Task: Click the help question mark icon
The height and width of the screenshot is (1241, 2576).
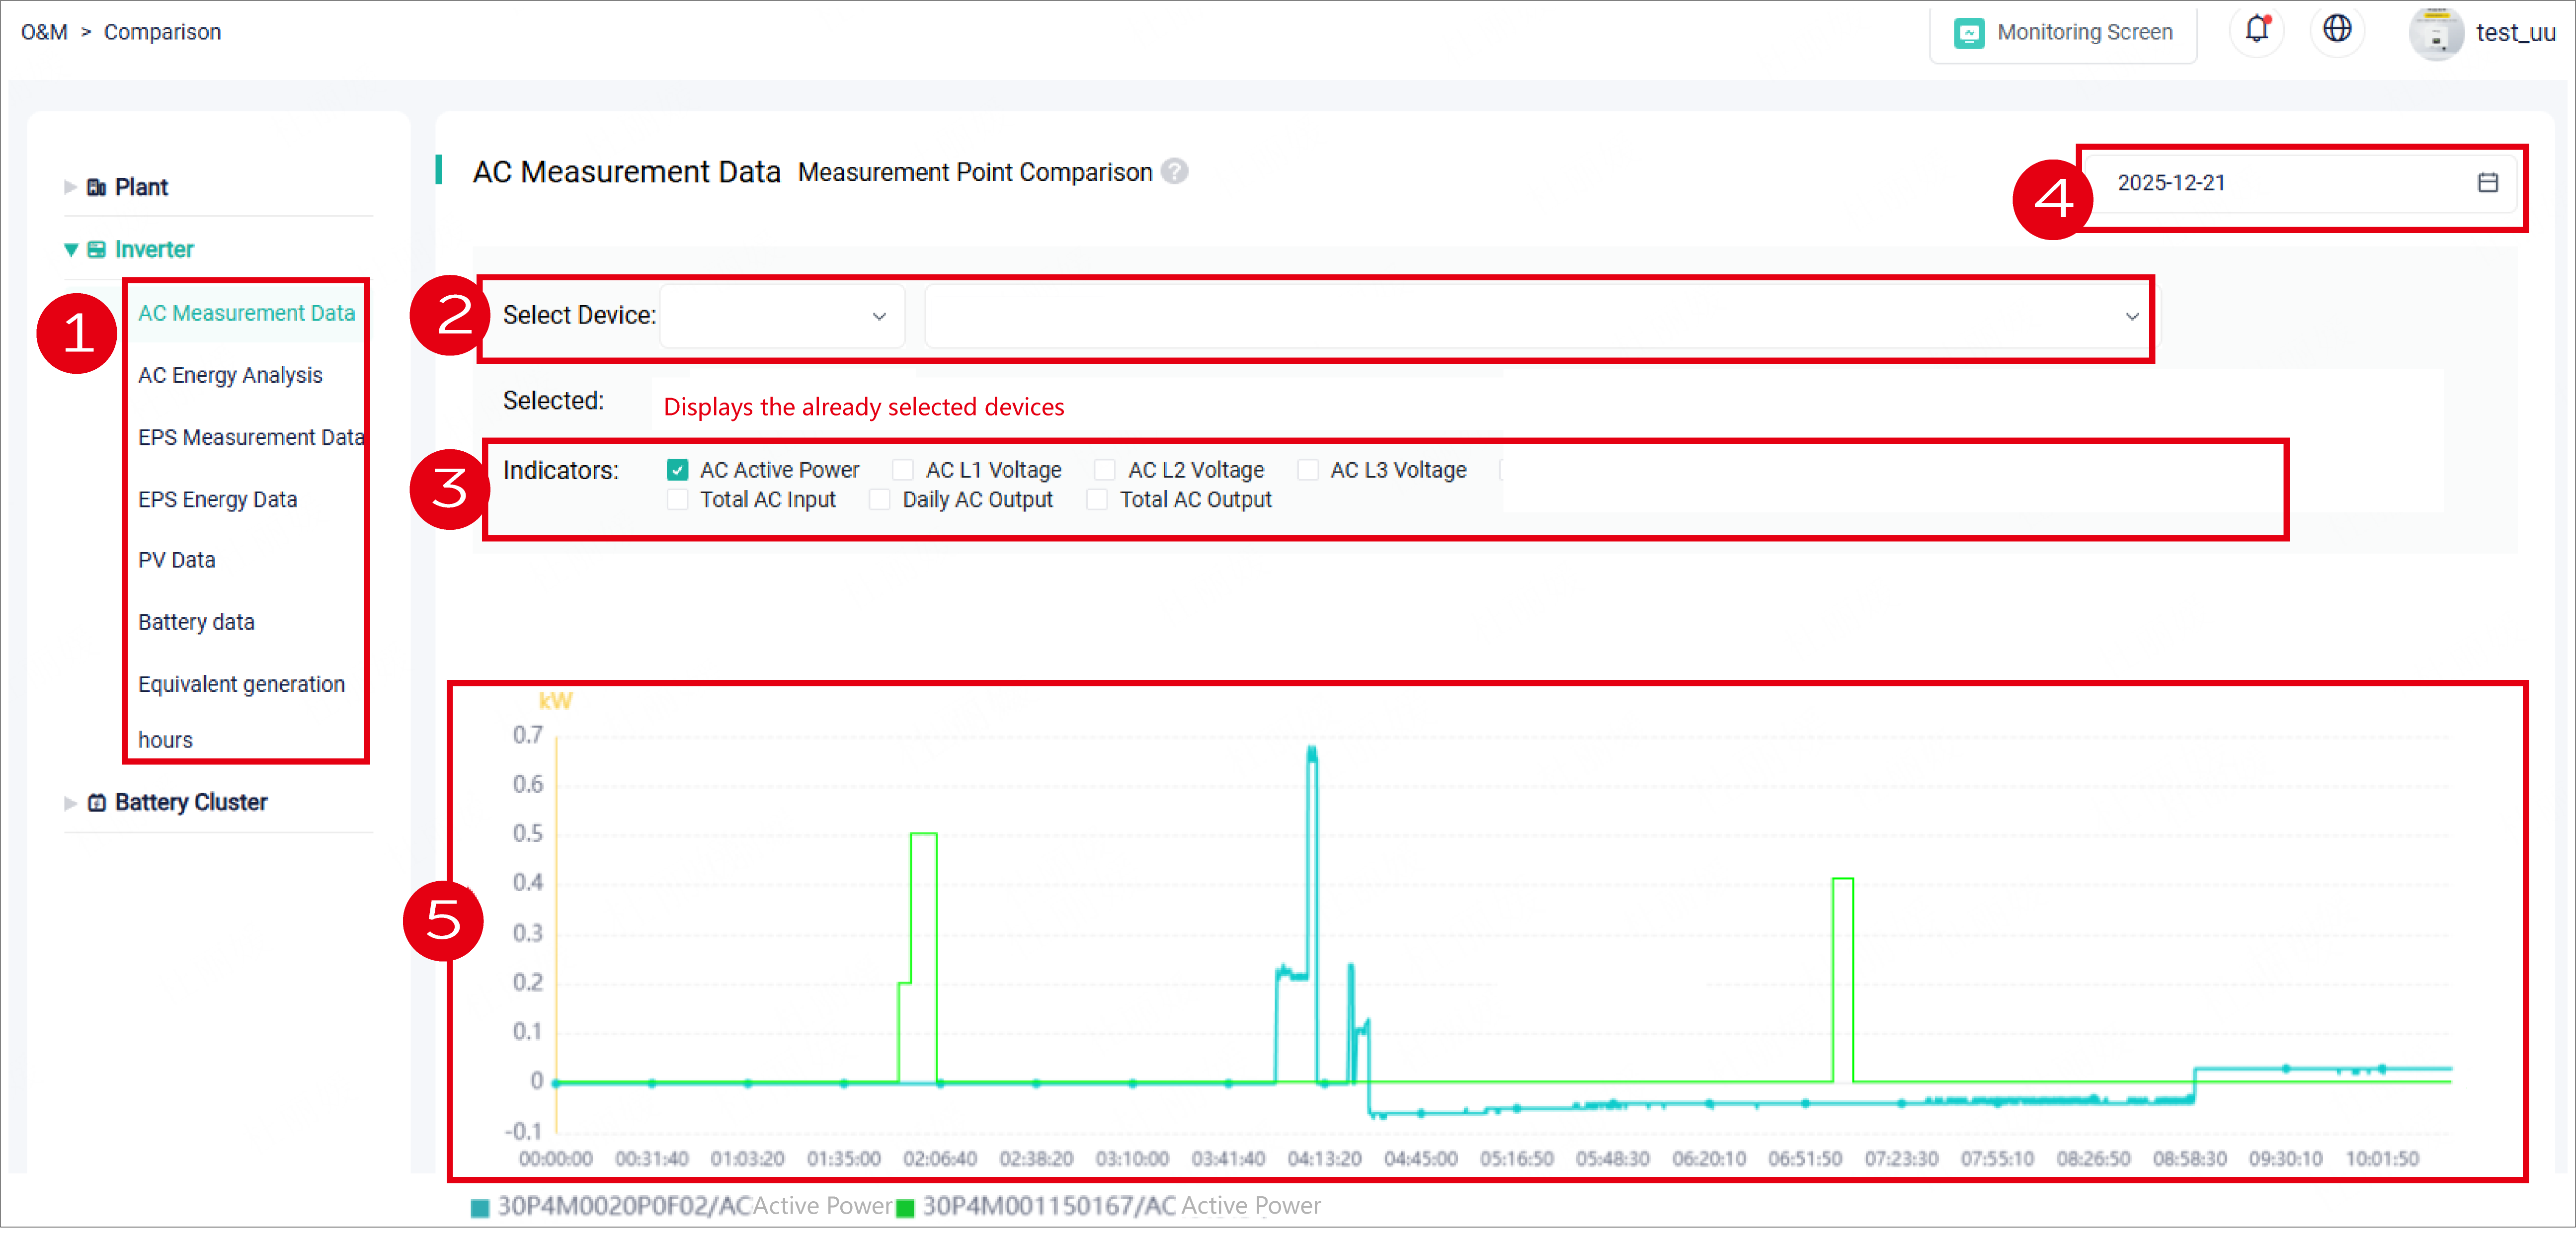Action: (1175, 172)
